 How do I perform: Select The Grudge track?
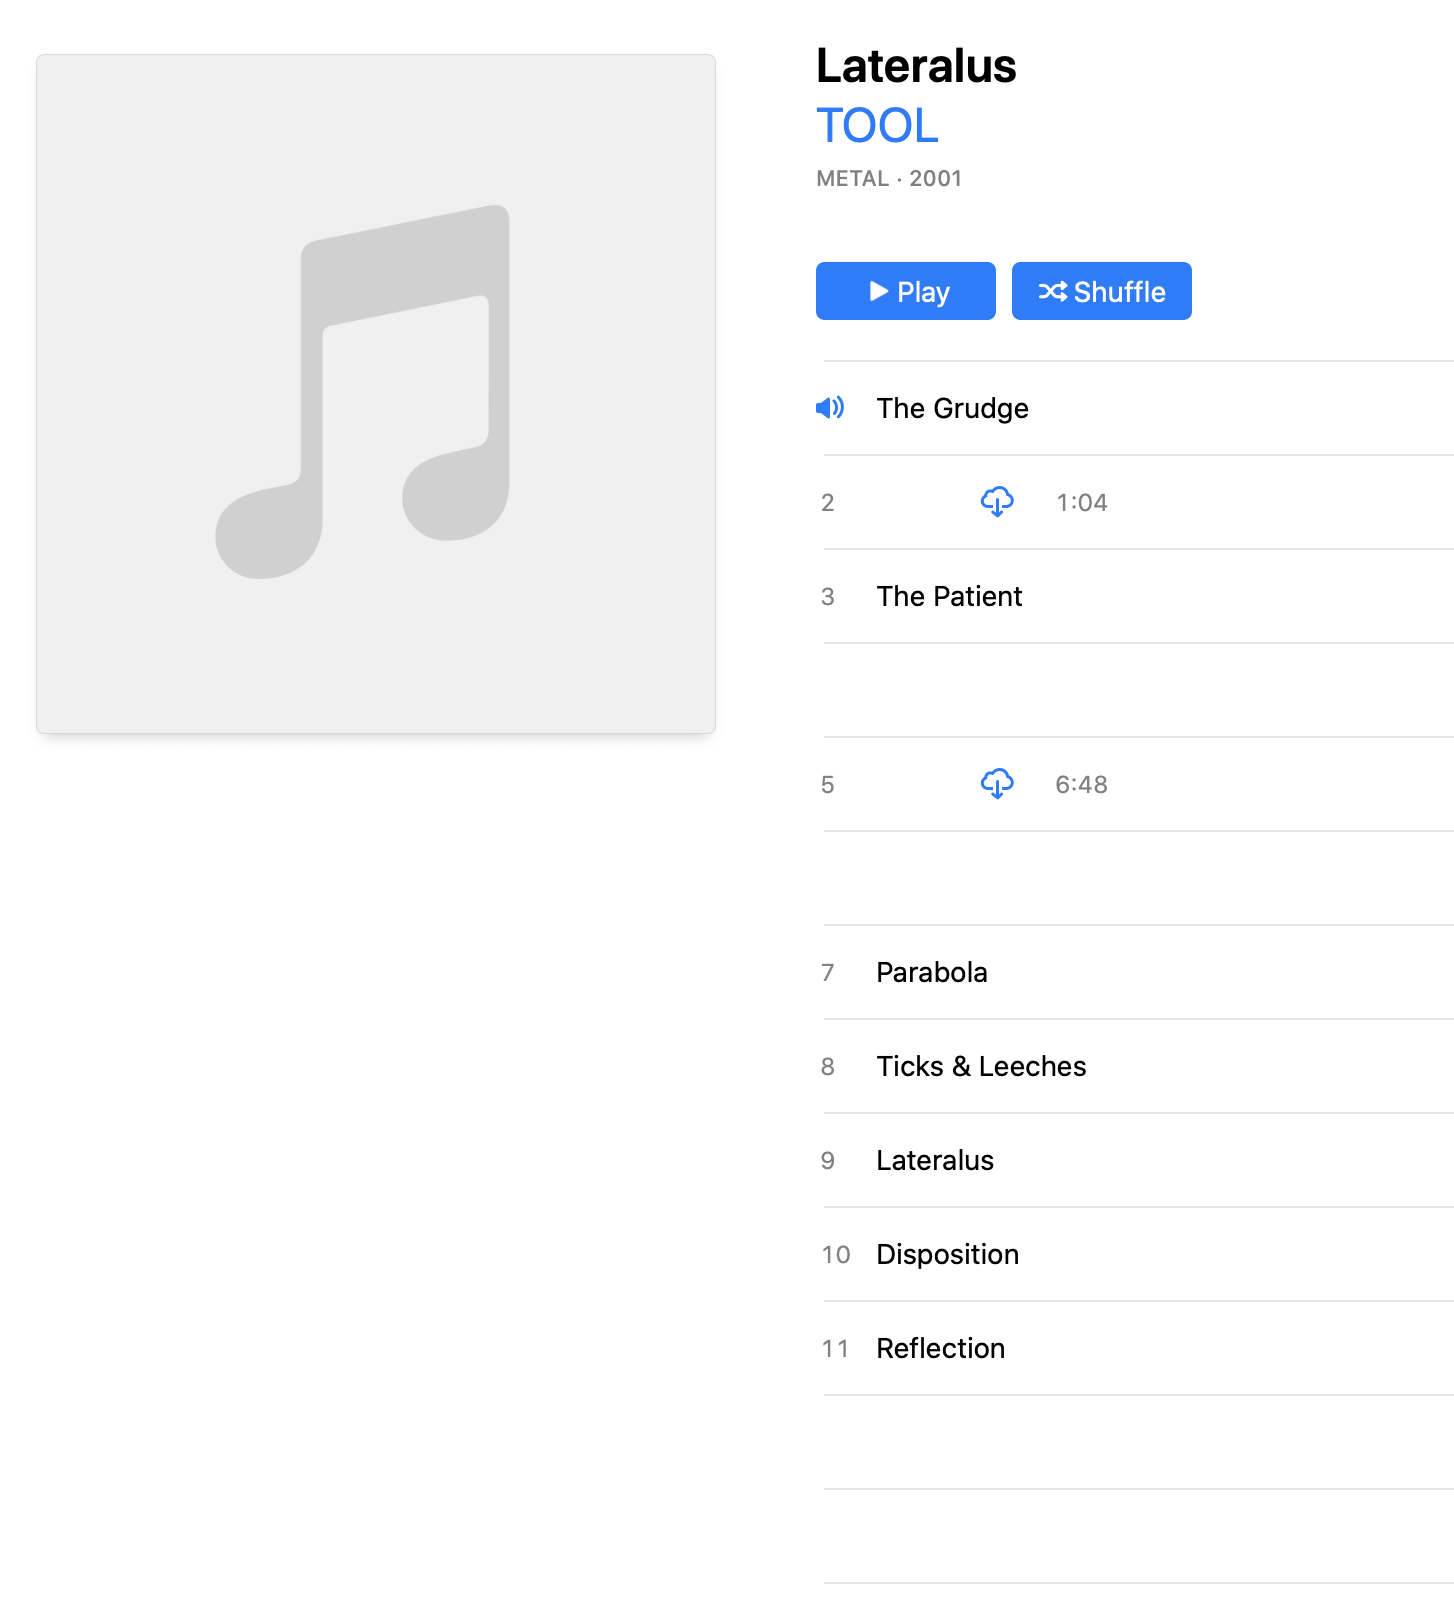coord(952,408)
